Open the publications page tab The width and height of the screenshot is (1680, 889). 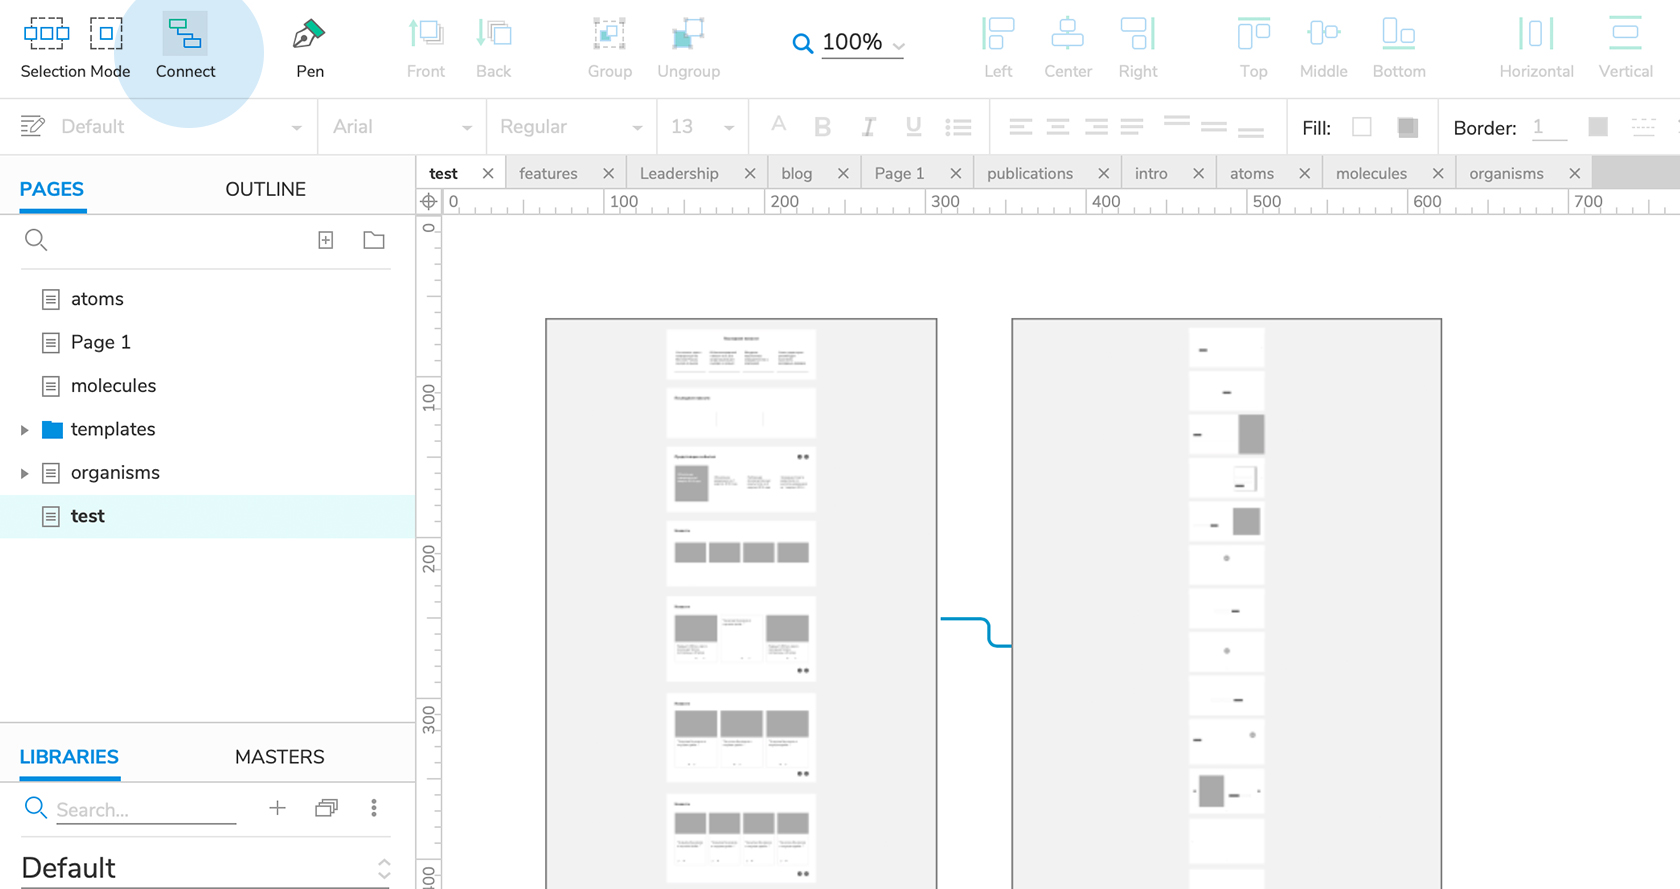tap(1030, 173)
